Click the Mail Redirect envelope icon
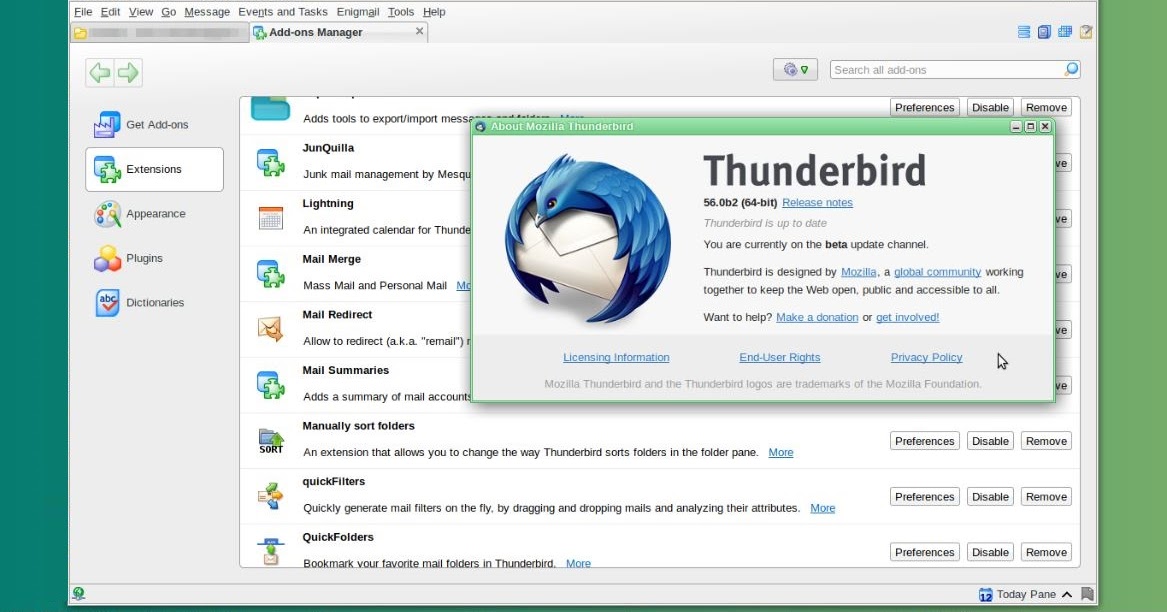This screenshot has width=1167, height=612. (x=270, y=328)
